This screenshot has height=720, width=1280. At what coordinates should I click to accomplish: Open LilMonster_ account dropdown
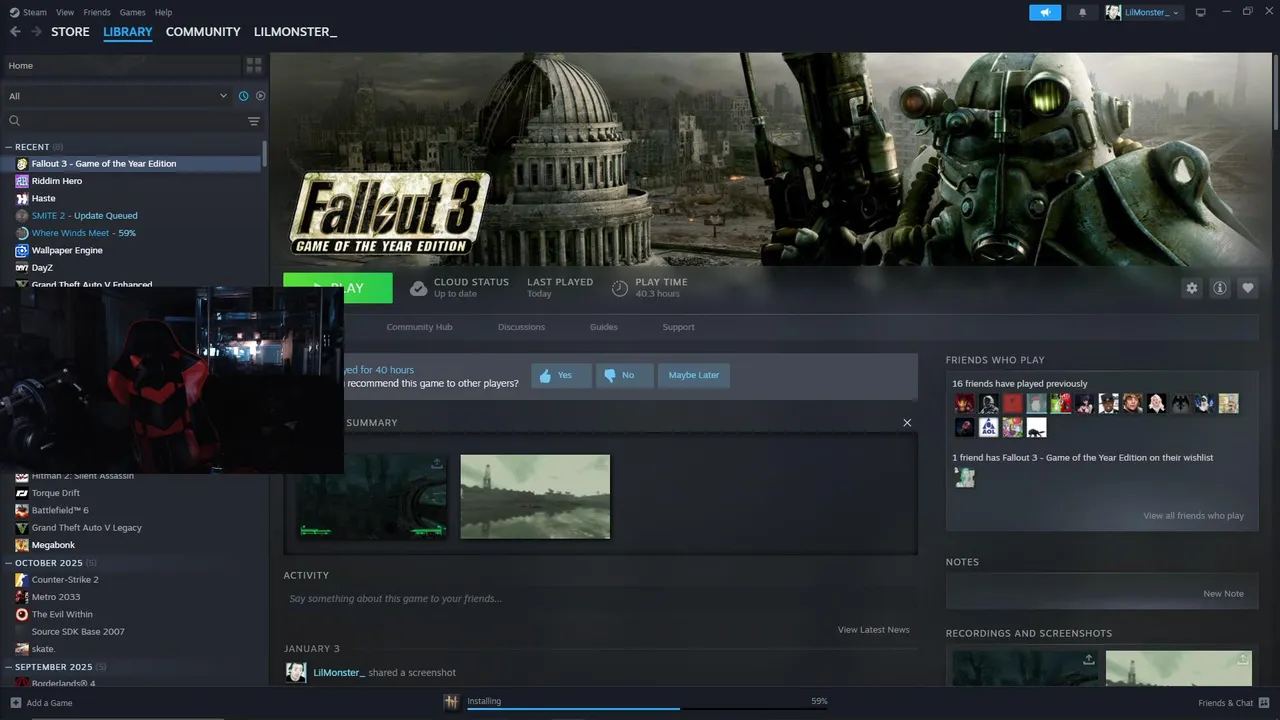tap(1143, 12)
